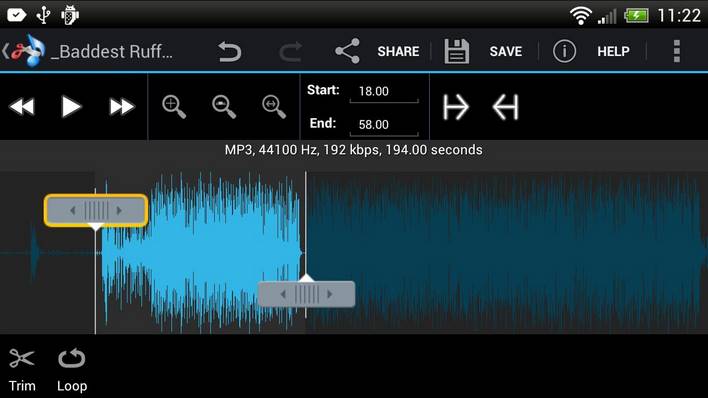Image resolution: width=708 pixels, height=398 pixels.
Task: Click the floppy disk save icon
Action: click(x=456, y=51)
